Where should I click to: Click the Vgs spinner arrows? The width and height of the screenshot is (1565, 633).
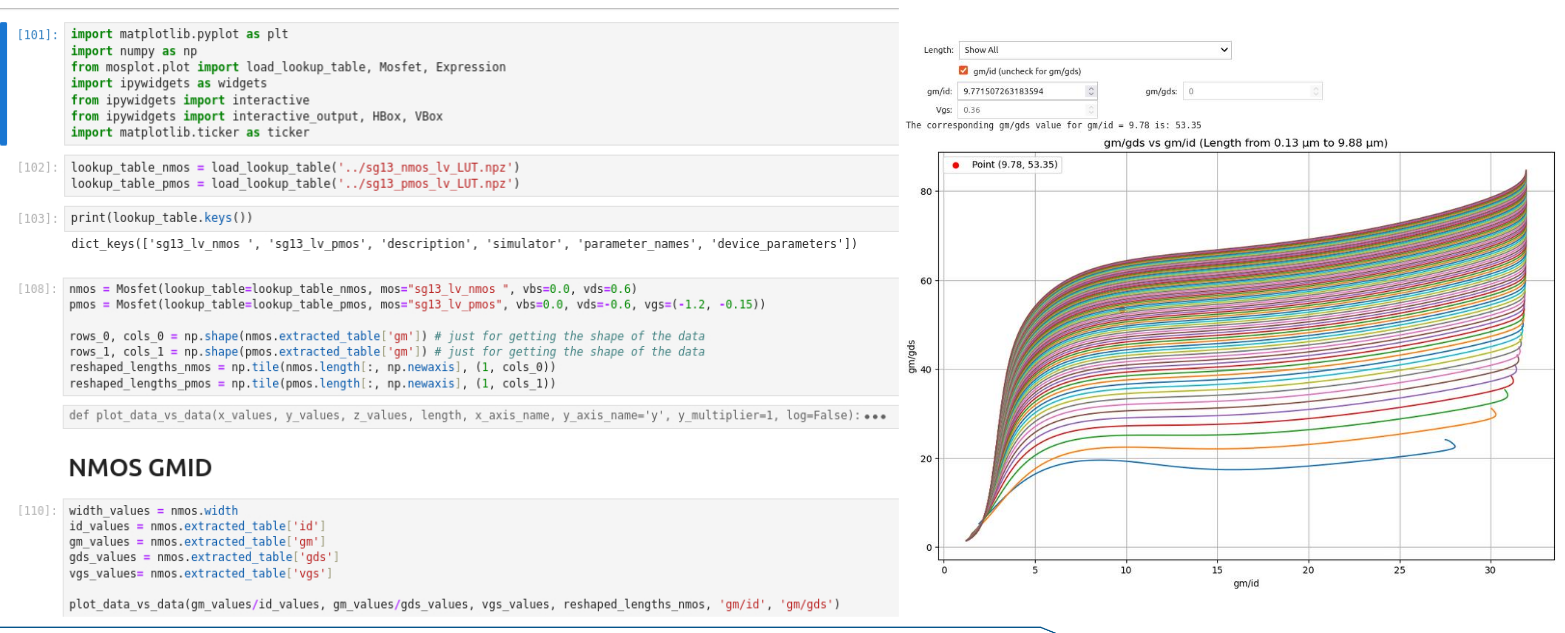(1091, 110)
